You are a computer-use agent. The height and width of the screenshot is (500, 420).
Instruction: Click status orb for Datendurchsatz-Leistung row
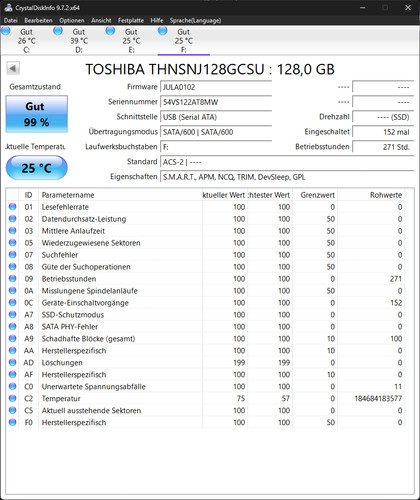13,219
